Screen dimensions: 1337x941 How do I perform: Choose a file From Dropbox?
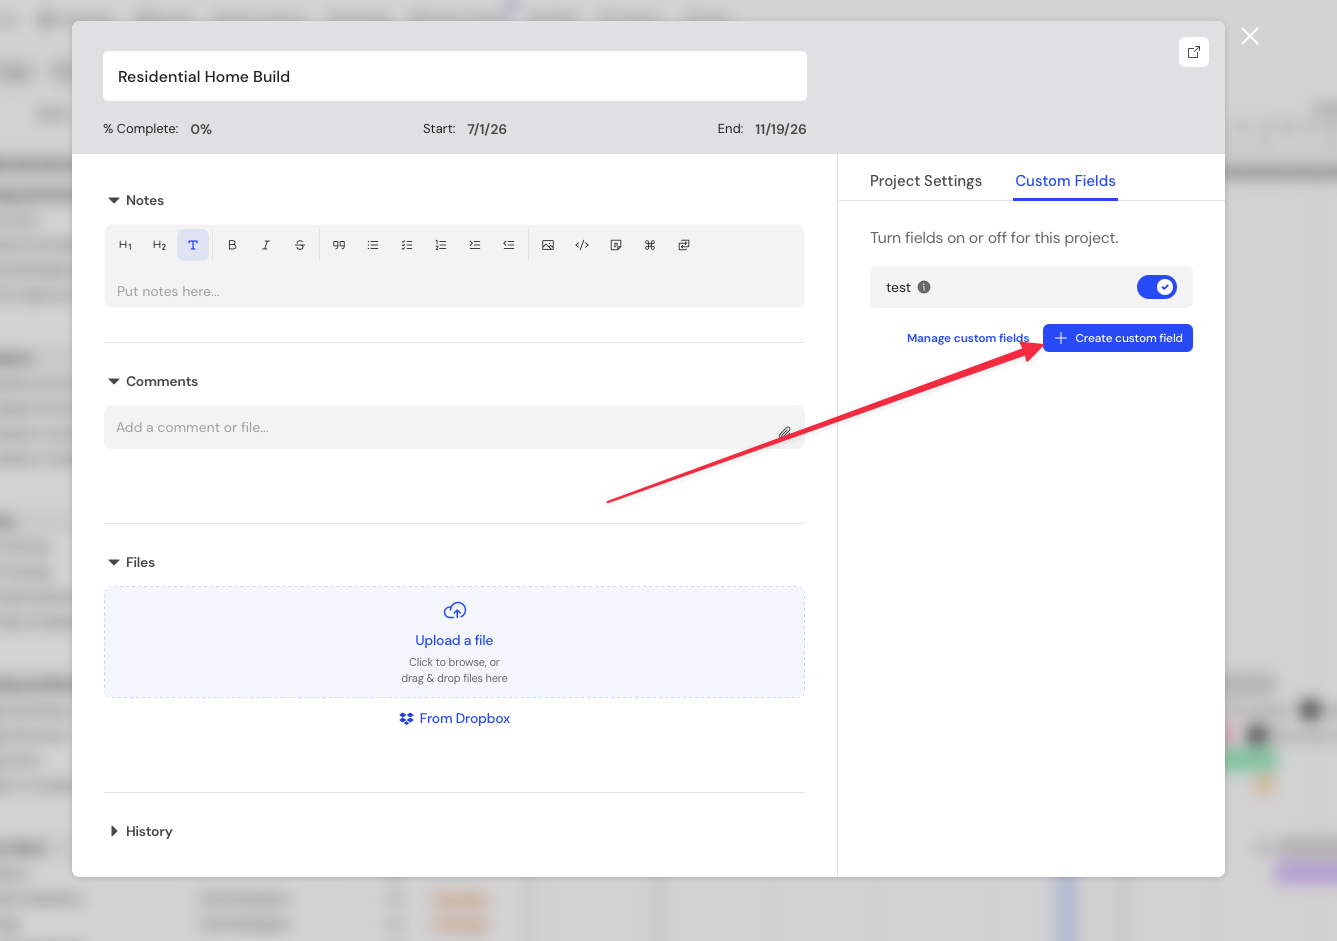pyautogui.click(x=455, y=718)
